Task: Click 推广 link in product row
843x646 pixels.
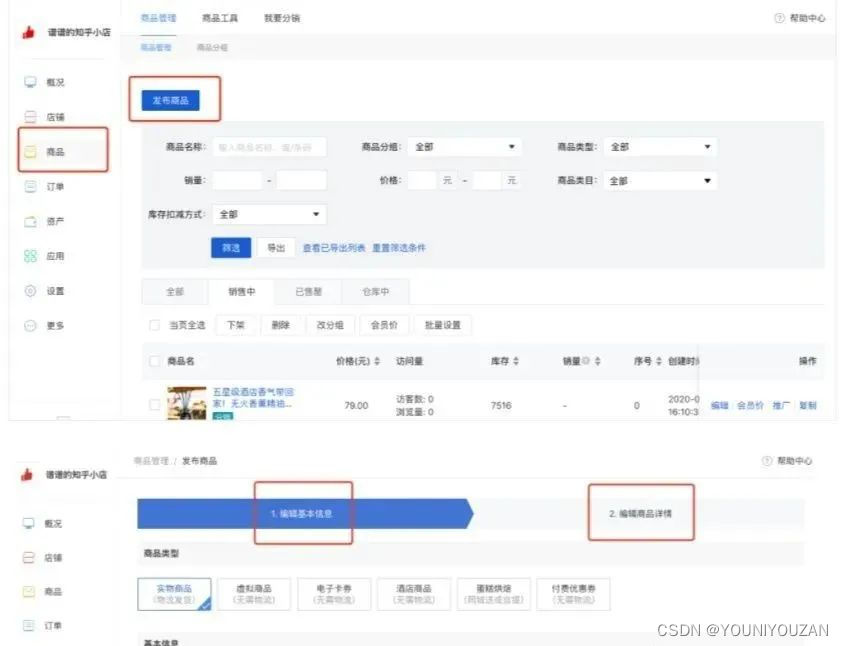Action: click(781, 405)
